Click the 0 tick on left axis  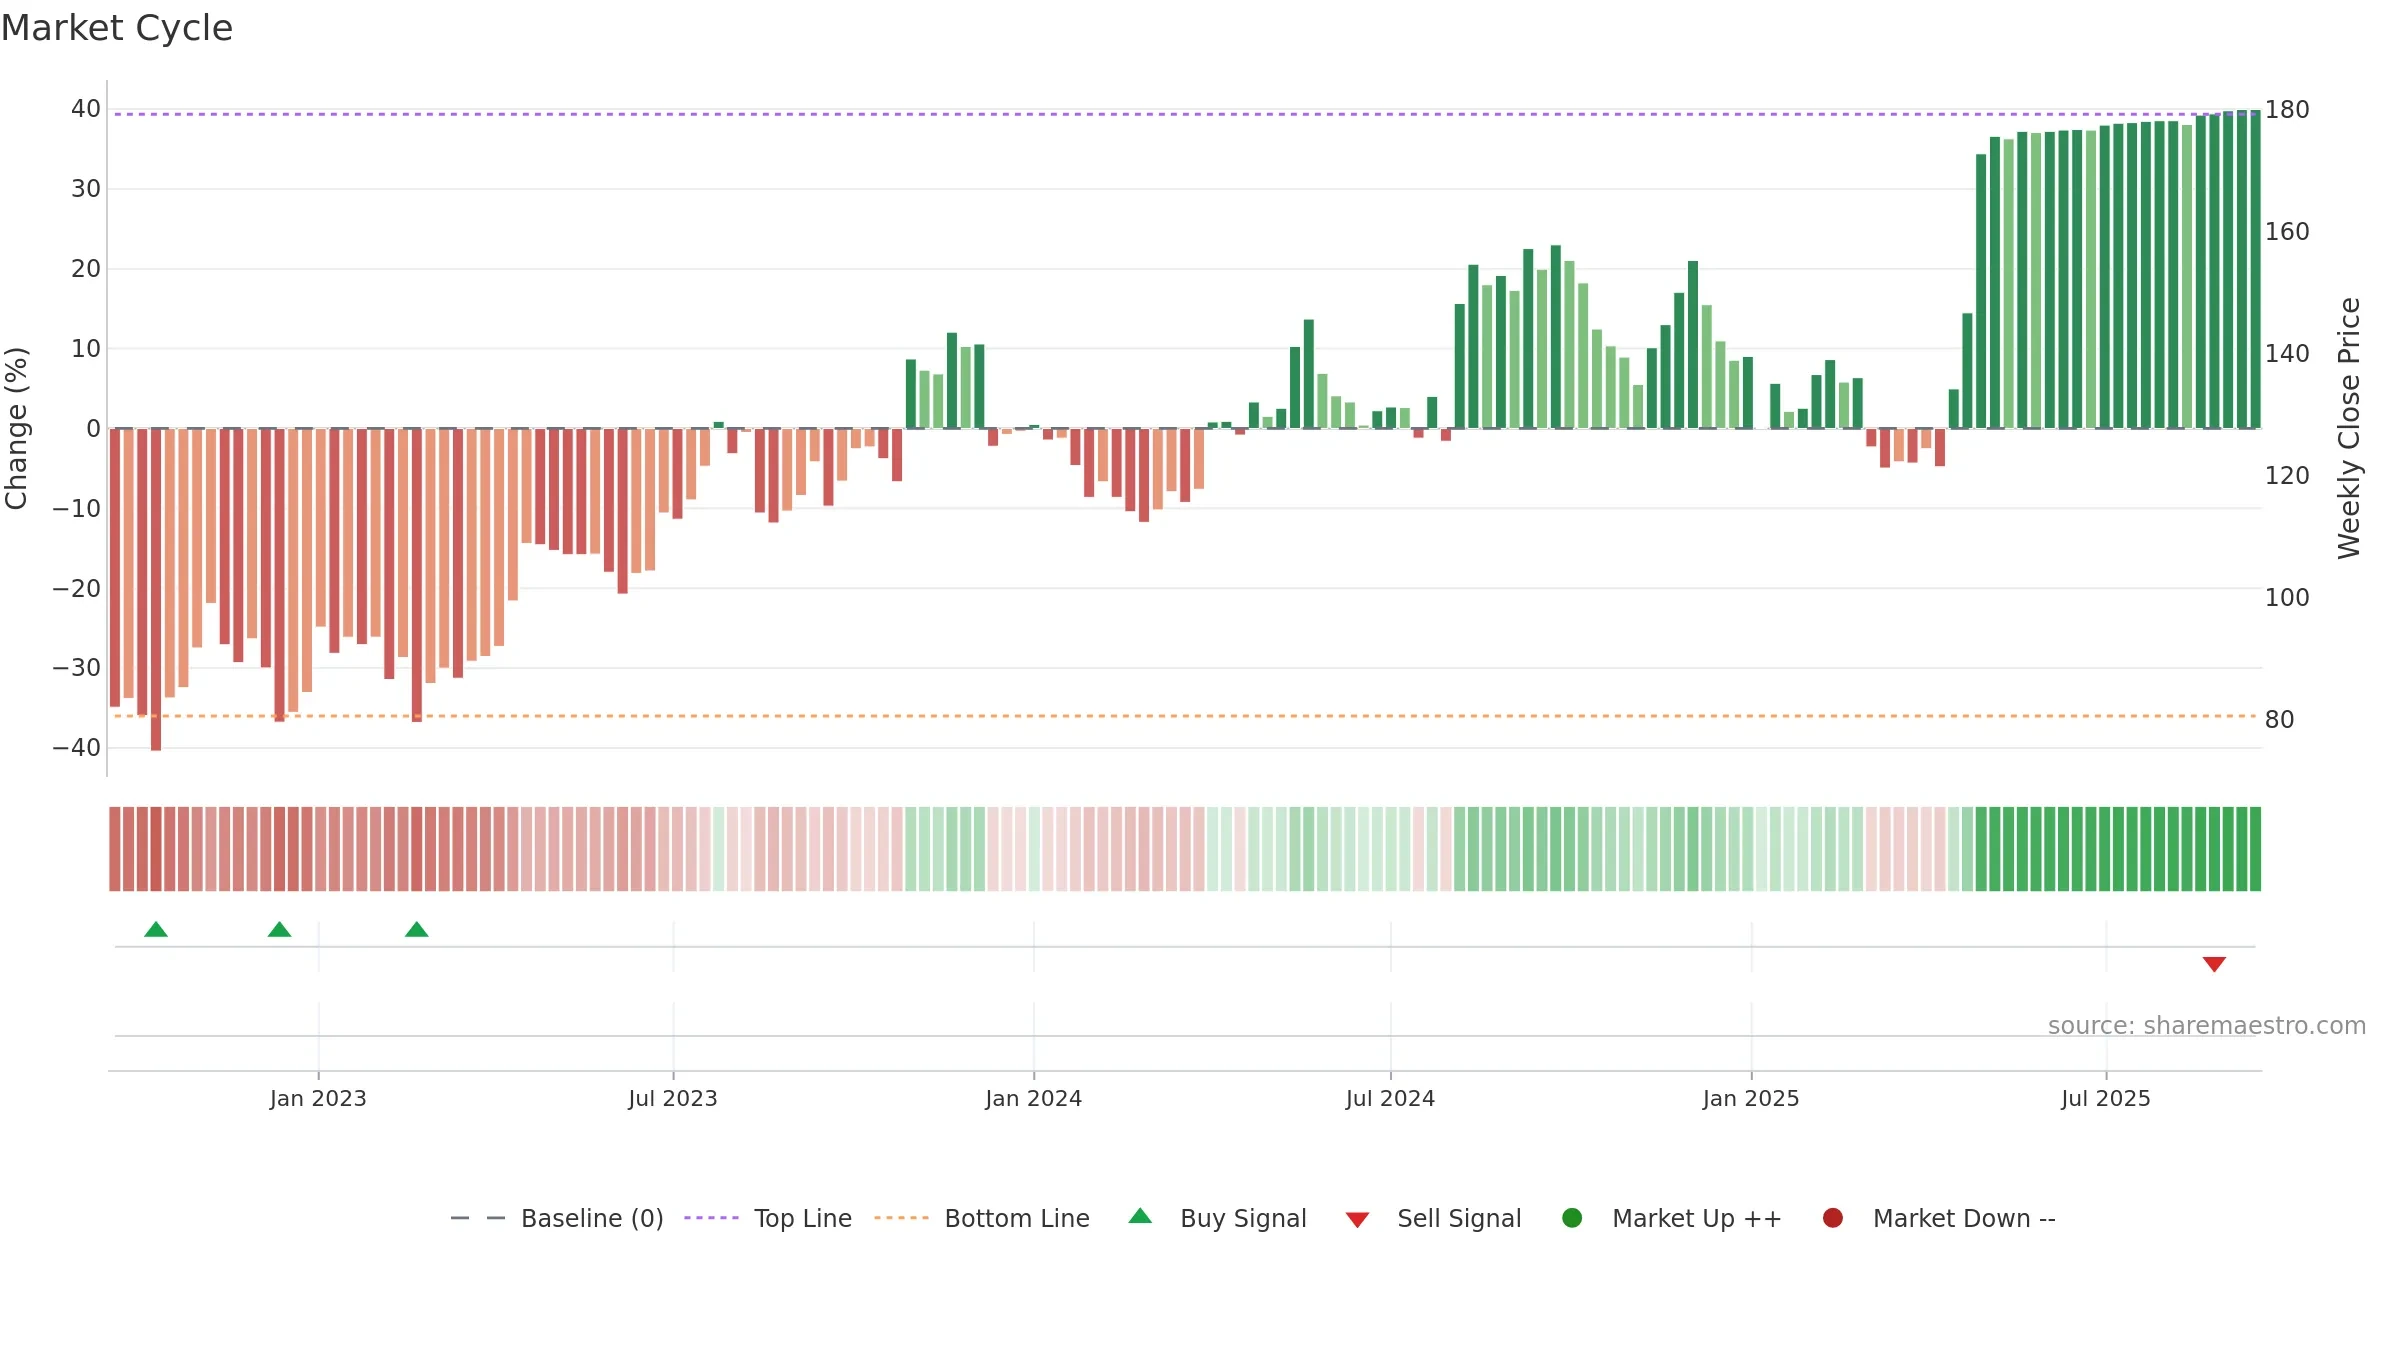(x=94, y=428)
